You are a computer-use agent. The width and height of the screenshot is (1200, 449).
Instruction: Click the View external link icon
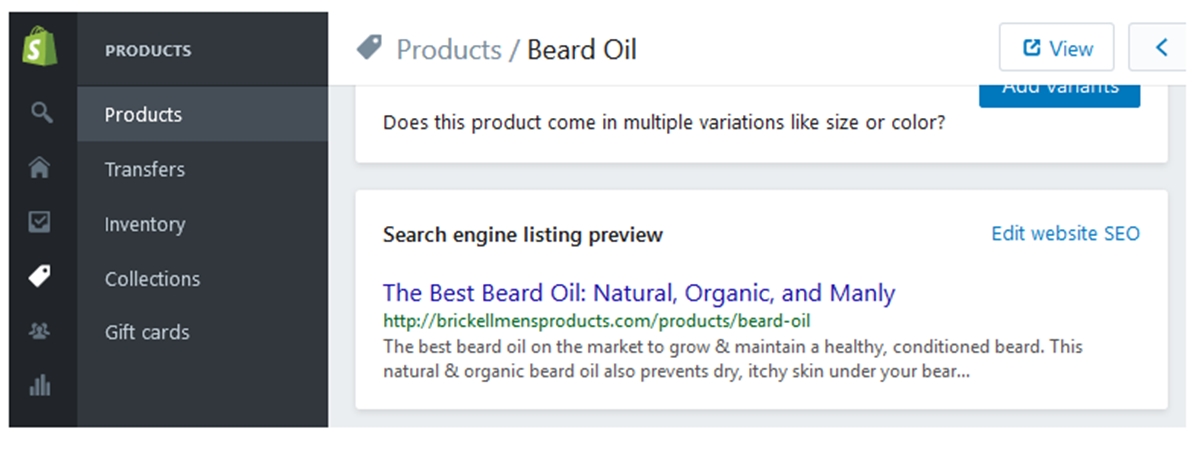(x=1032, y=48)
